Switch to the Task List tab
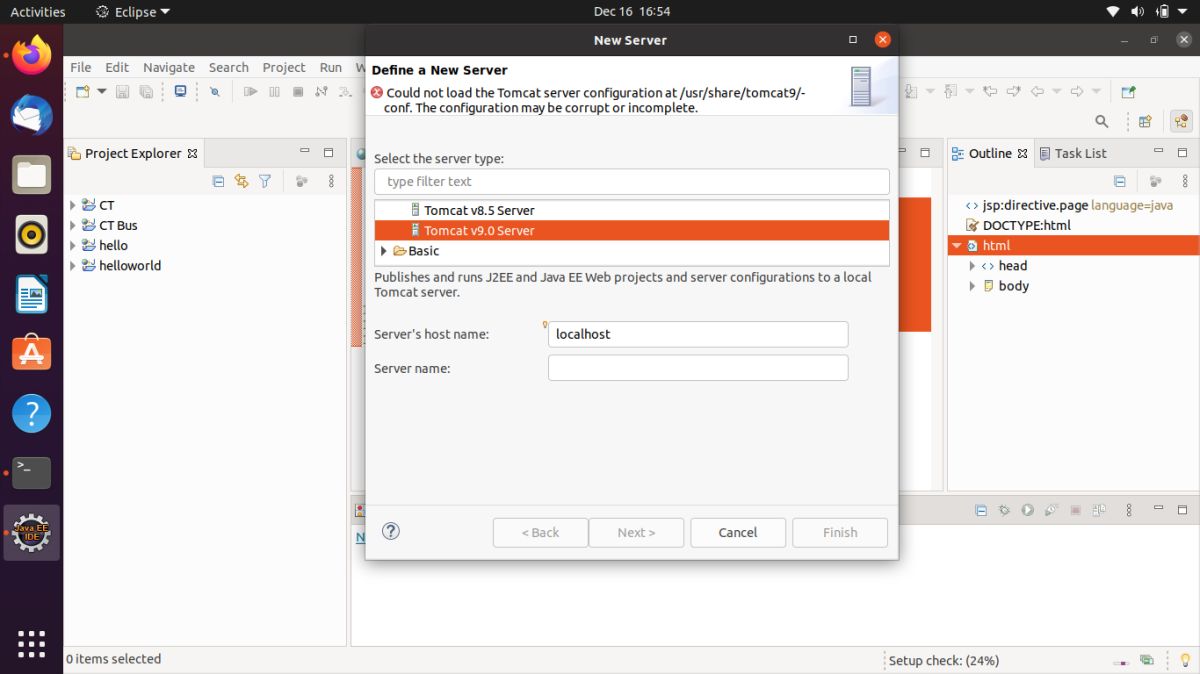Viewport: 1200px width, 674px height. [x=1073, y=153]
